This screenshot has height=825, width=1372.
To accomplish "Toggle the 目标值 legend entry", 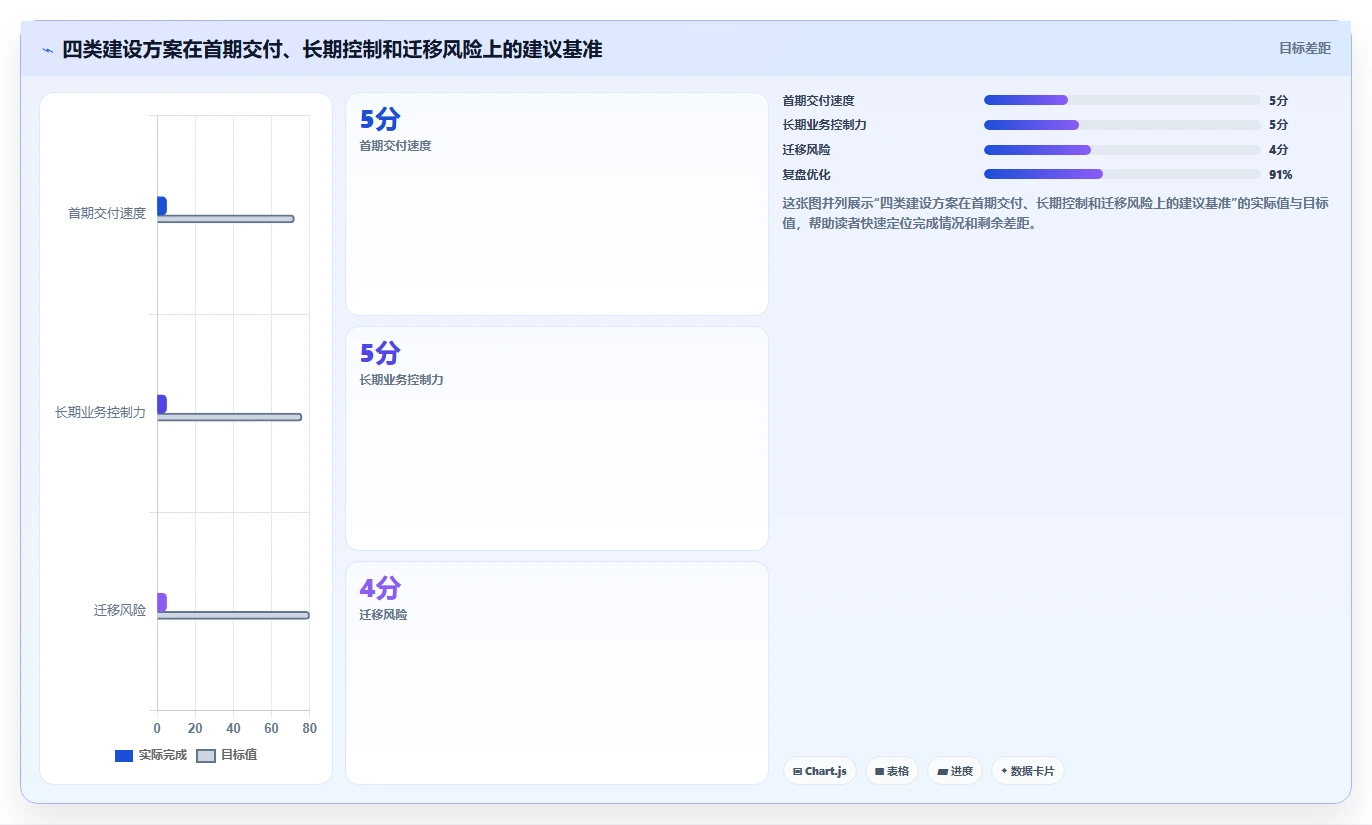I will point(226,755).
